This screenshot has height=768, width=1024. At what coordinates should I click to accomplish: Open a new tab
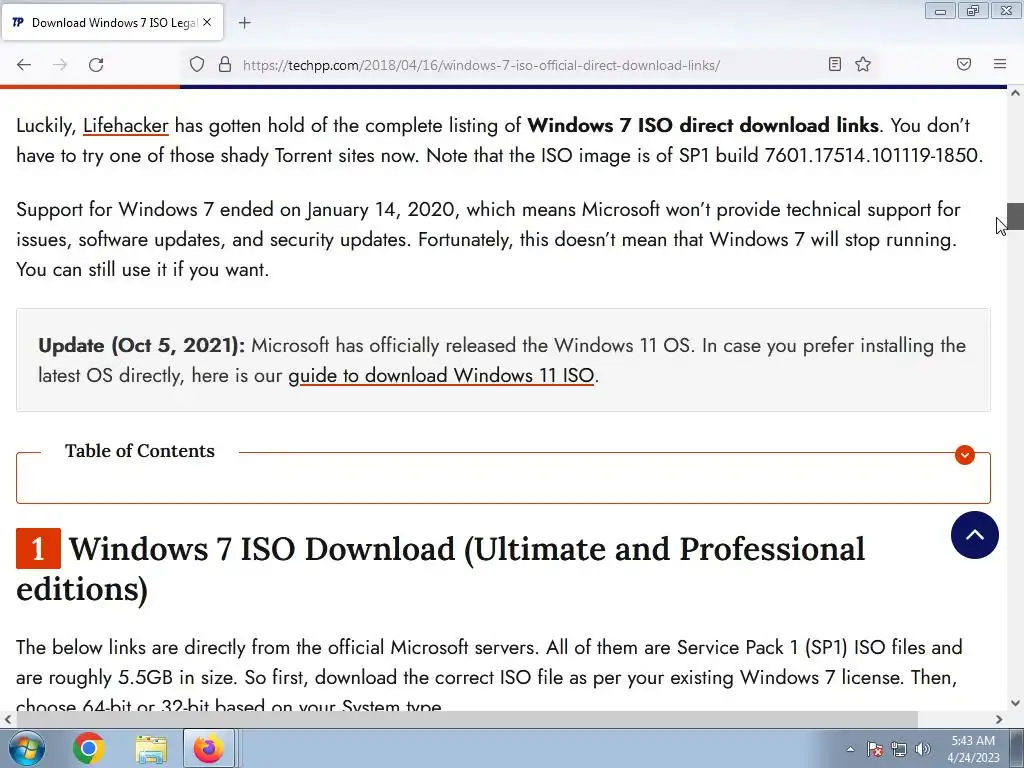244,23
